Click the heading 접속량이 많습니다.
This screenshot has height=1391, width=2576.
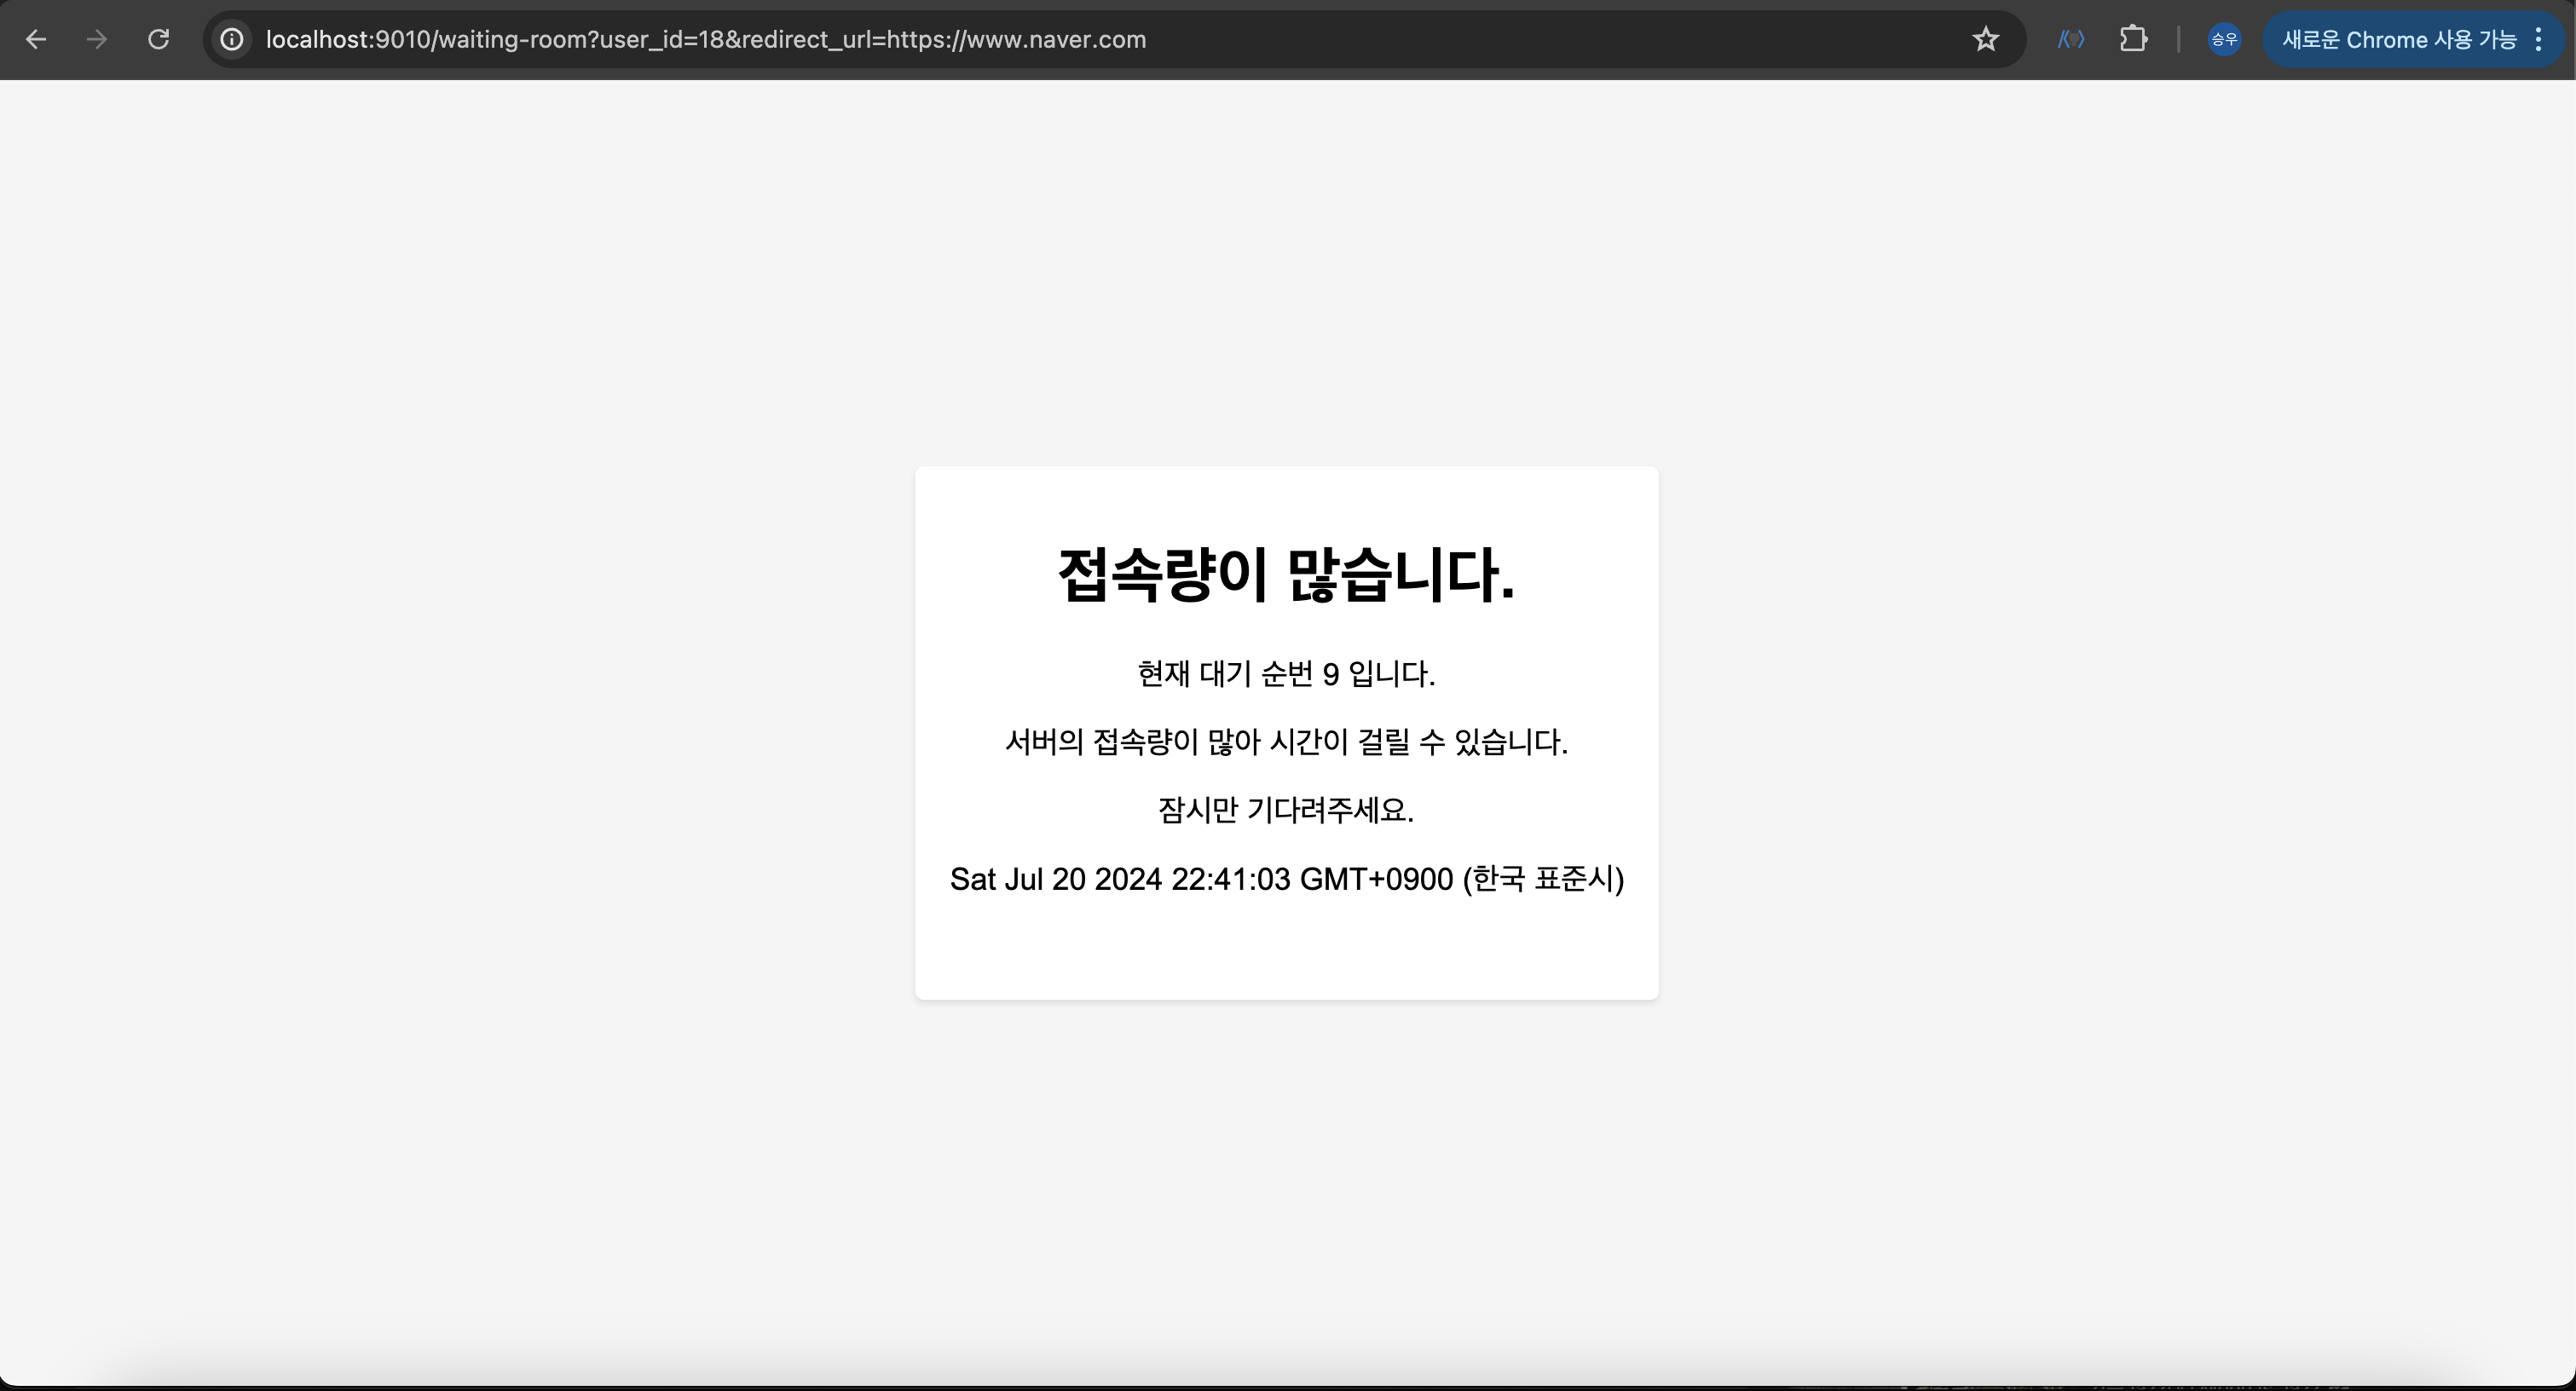pos(1286,575)
